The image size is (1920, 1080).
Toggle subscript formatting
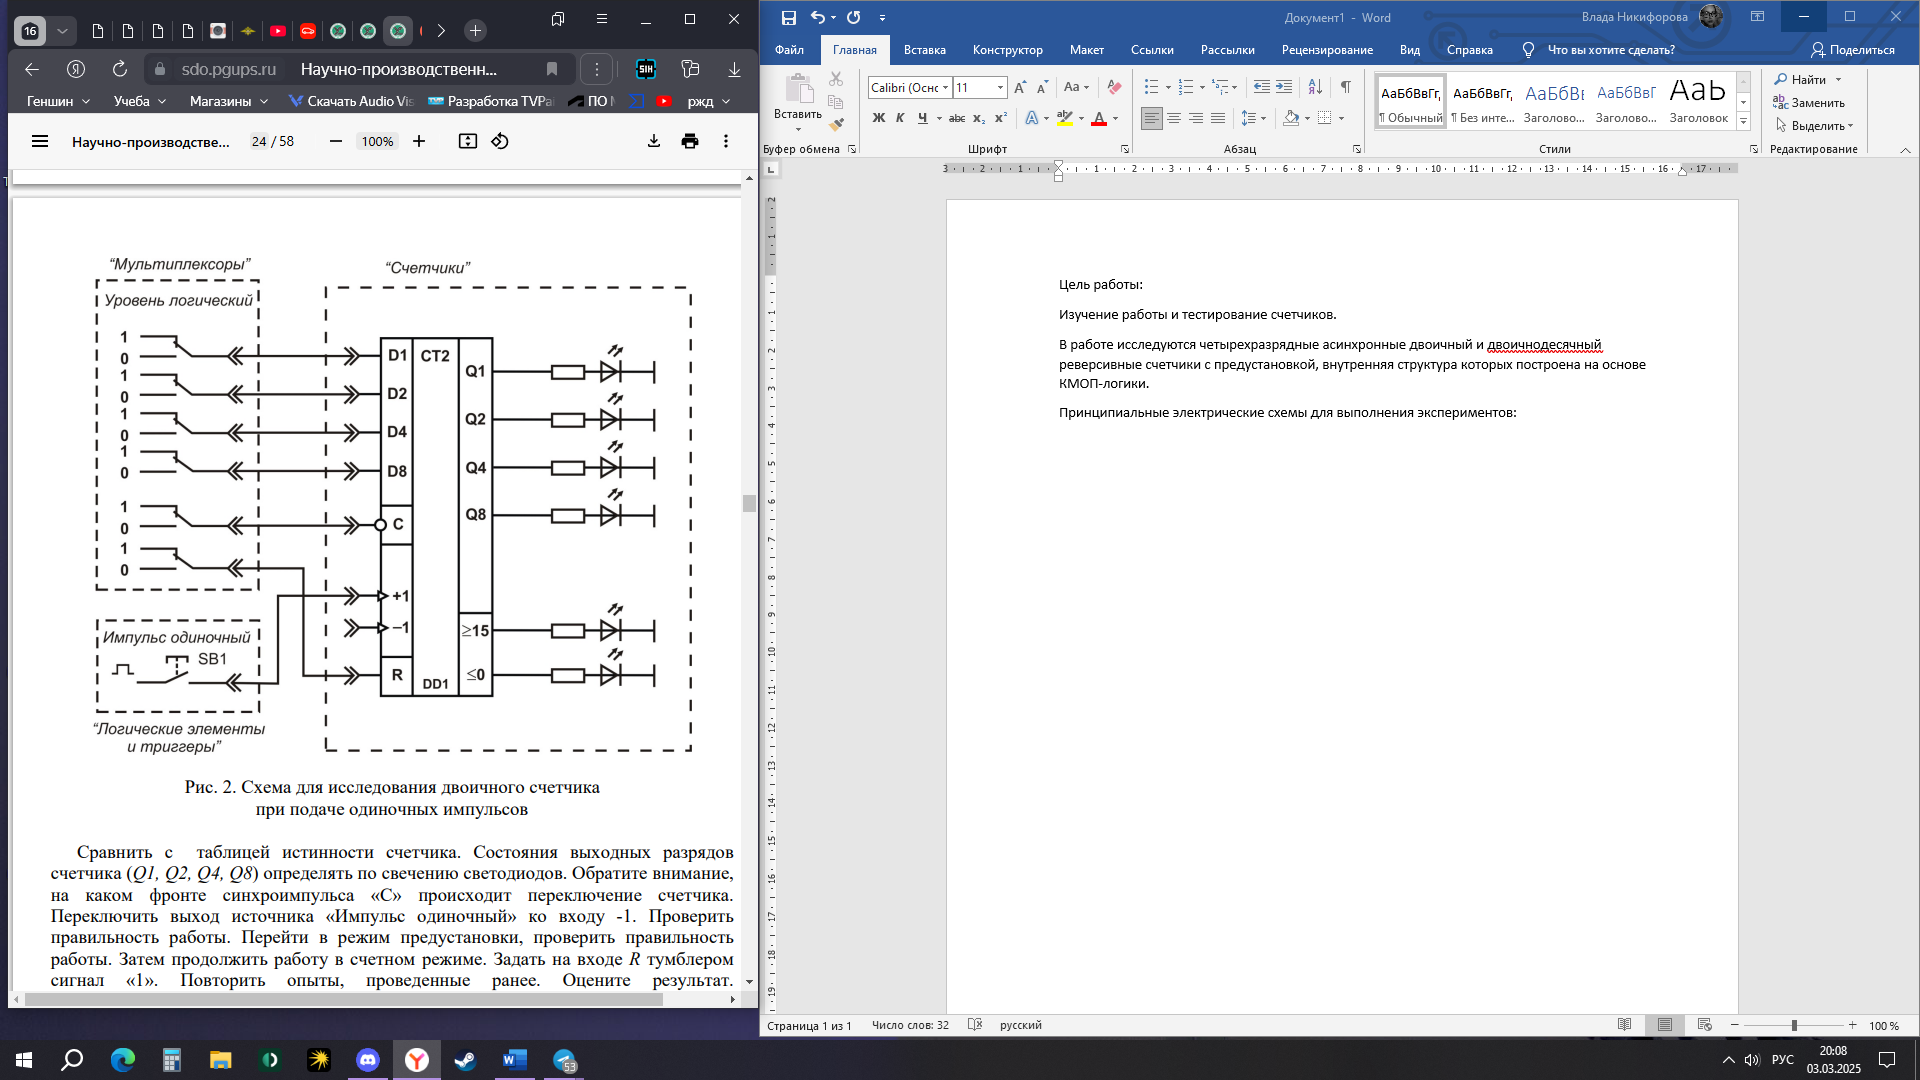(979, 119)
